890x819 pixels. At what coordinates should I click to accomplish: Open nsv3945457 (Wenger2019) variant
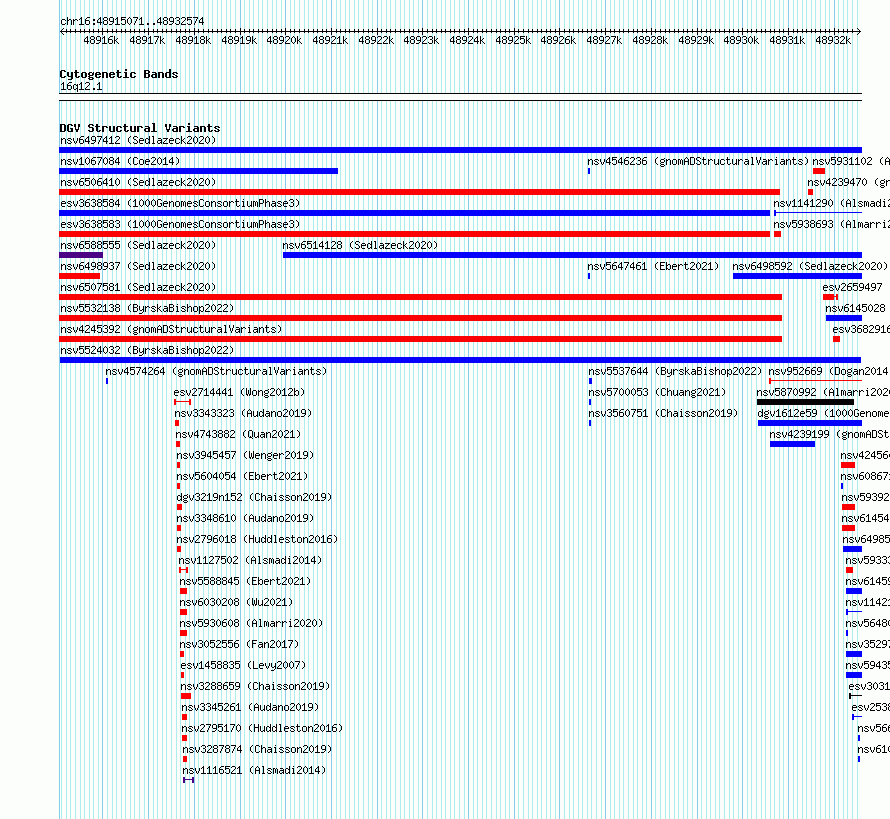pos(245,455)
